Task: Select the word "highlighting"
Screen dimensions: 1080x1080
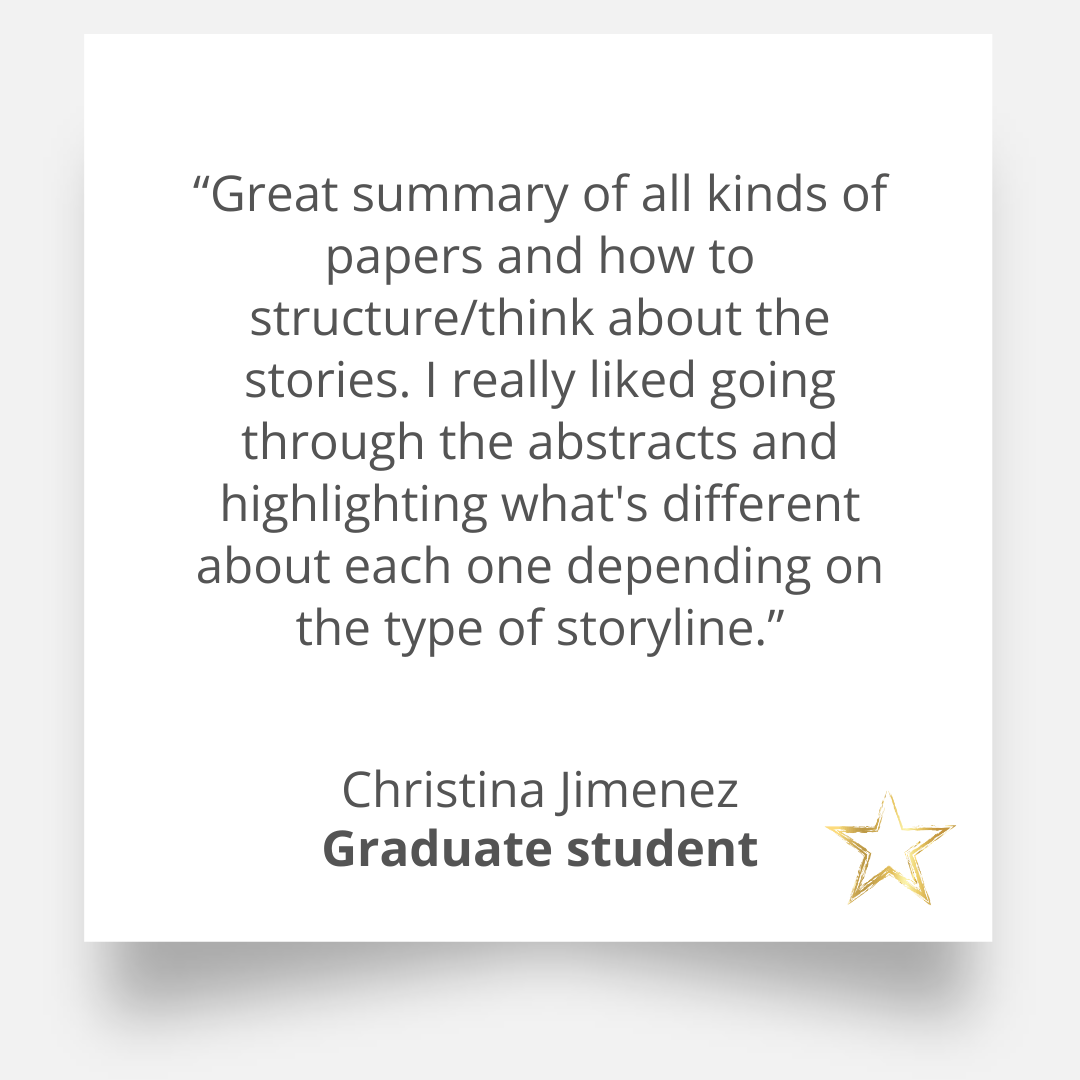Action: pyautogui.click(x=354, y=506)
